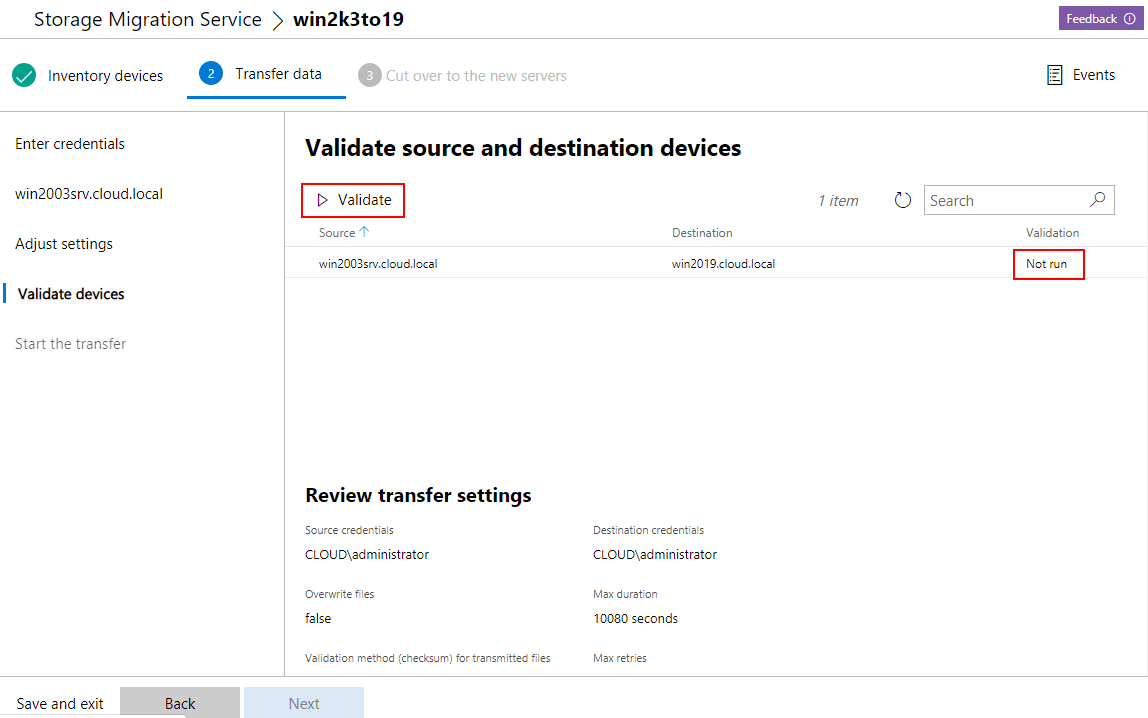Click the search magnifier icon

point(1097,199)
